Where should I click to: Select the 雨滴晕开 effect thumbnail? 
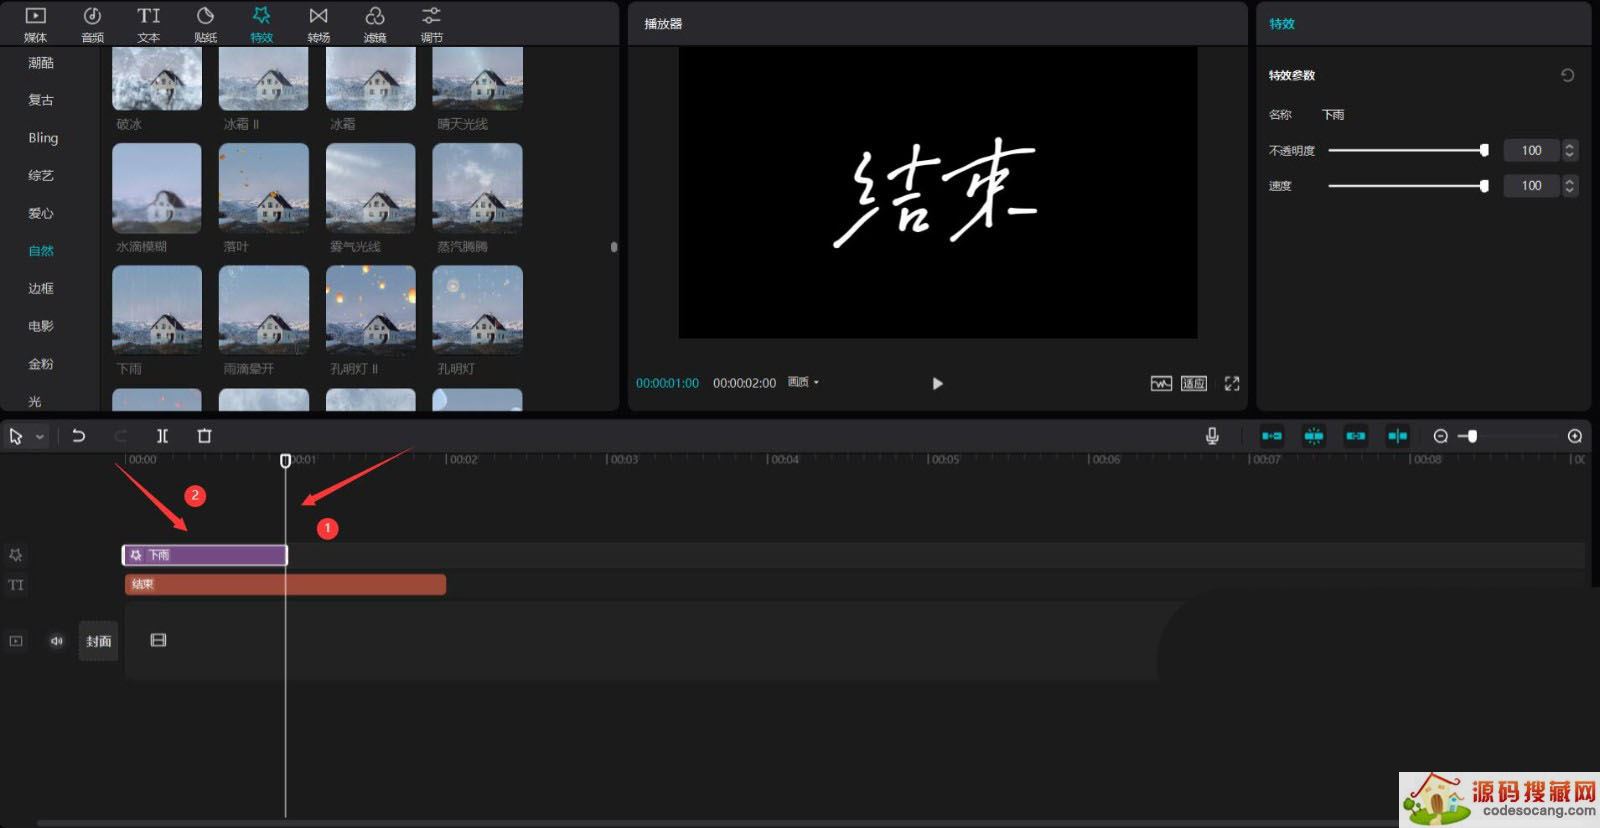(x=264, y=310)
